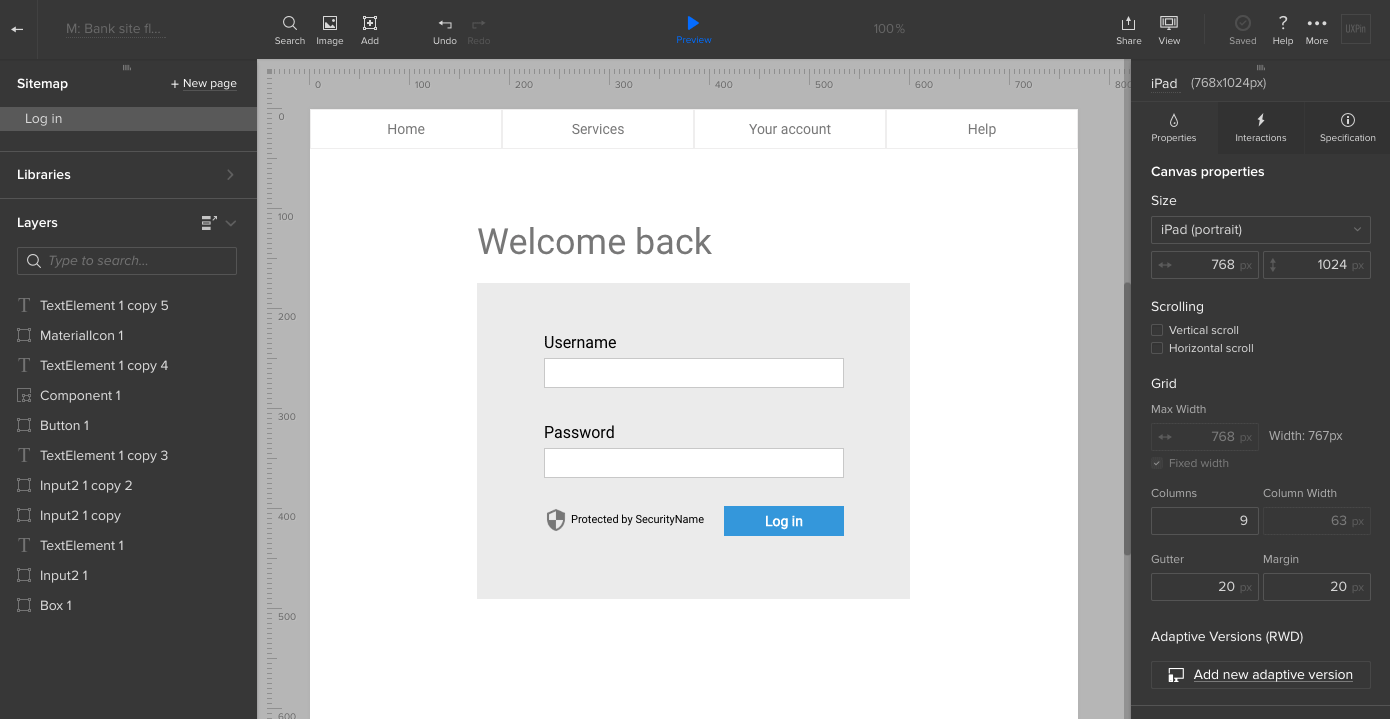
Task: Click the Password label on canvas
Action: [x=579, y=432]
